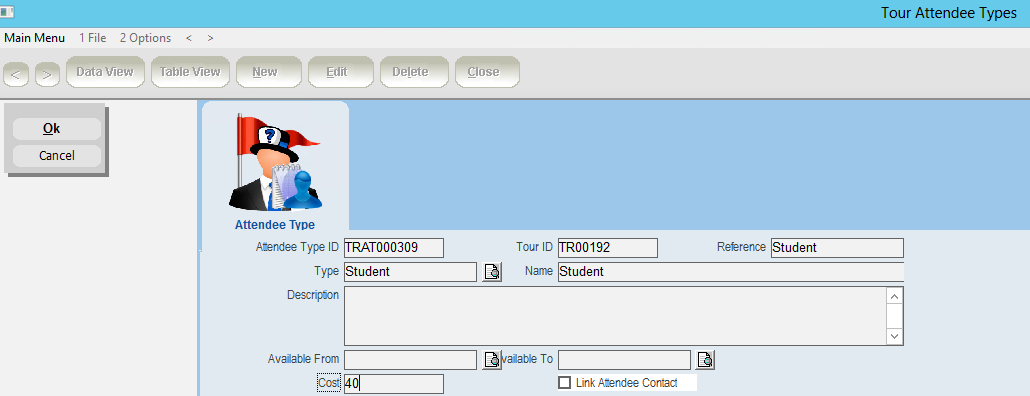The width and height of the screenshot is (1030, 396).
Task: Click into the Description text area
Action: point(615,316)
